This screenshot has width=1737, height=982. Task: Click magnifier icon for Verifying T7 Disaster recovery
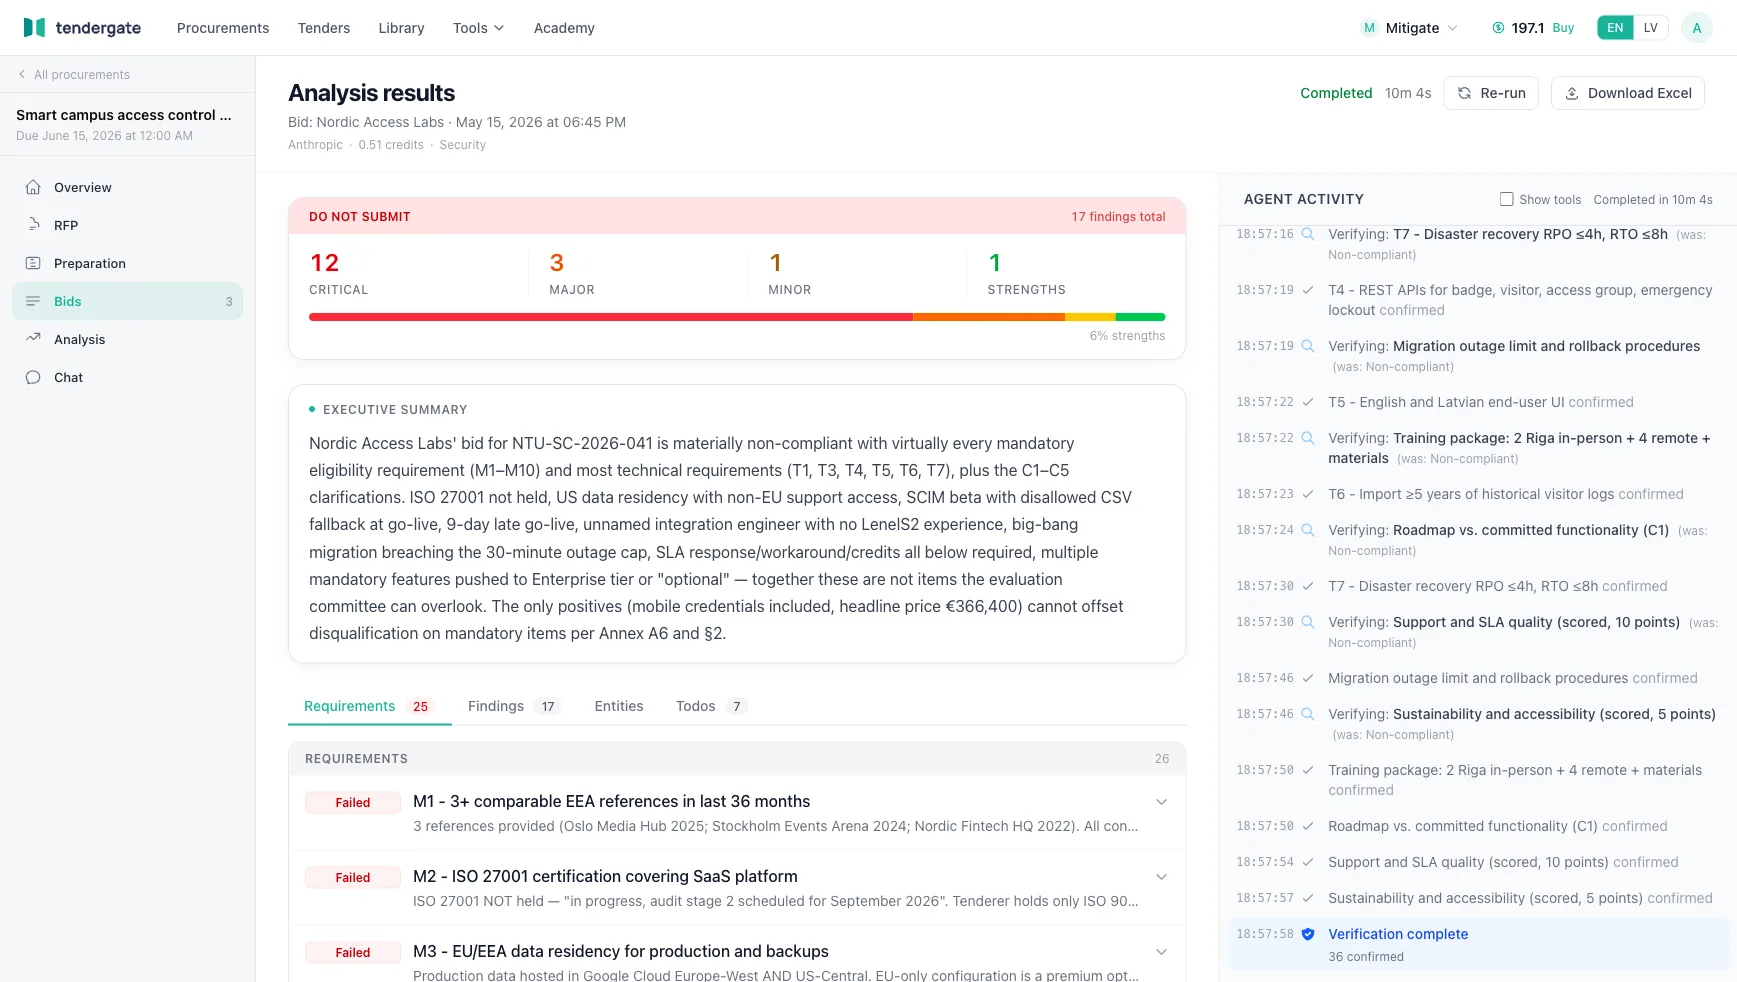click(1307, 234)
